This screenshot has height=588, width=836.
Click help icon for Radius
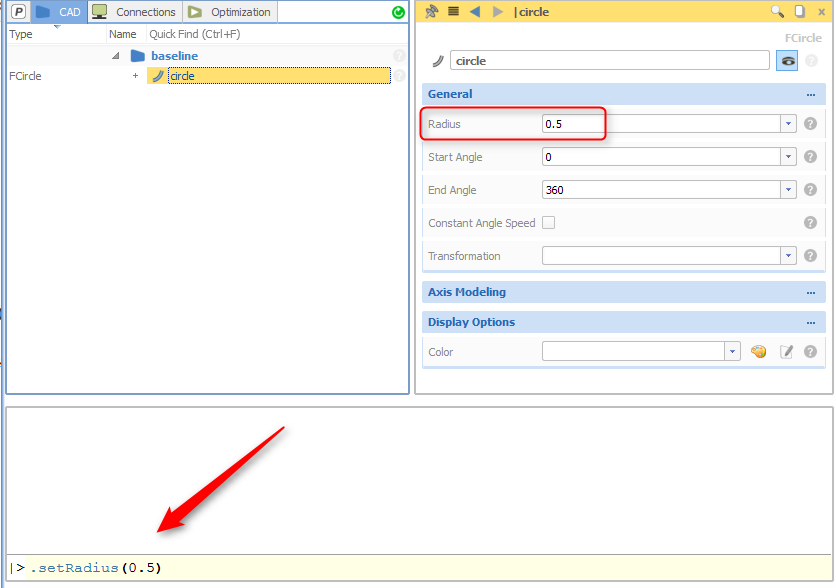pyautogui.click(x=810, y=124)
